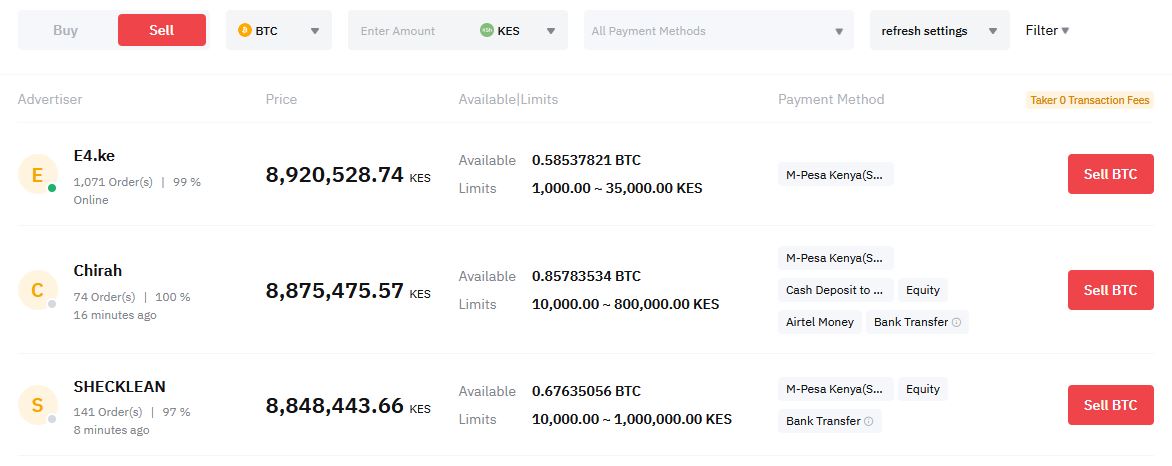Click limits 1,000.00 ~ 35,000.00 KES
Screen dimensions: 1172x466
click(x=617, y=188)
